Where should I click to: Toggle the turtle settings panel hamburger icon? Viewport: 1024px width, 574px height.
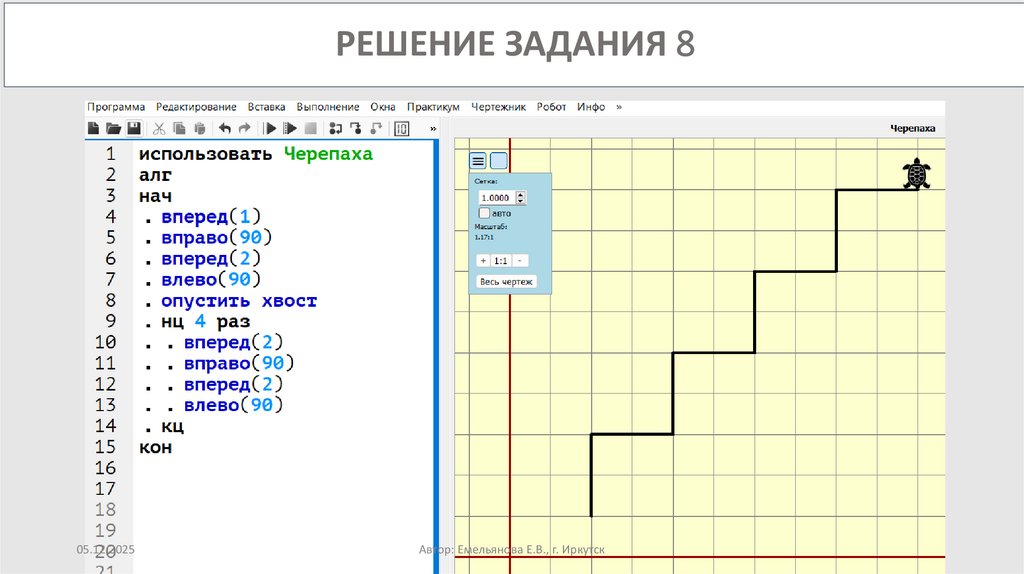(x=478, y=161)
